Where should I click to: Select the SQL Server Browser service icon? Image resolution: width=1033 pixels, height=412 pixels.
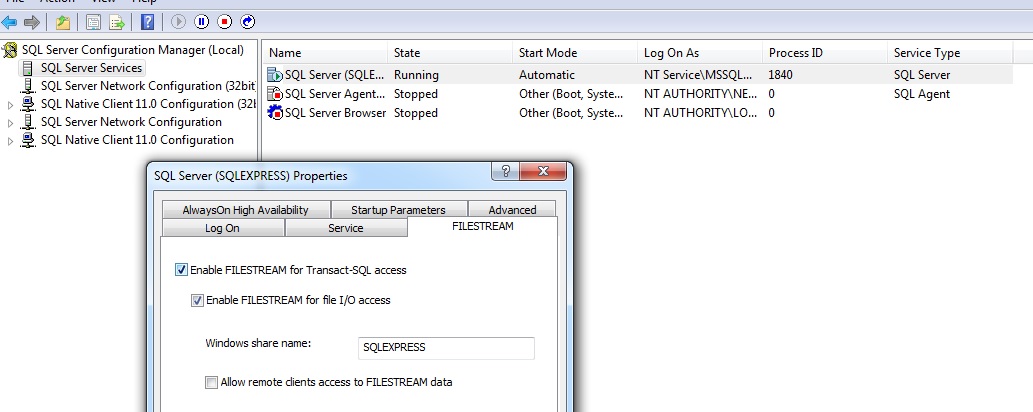click(275, 113)
